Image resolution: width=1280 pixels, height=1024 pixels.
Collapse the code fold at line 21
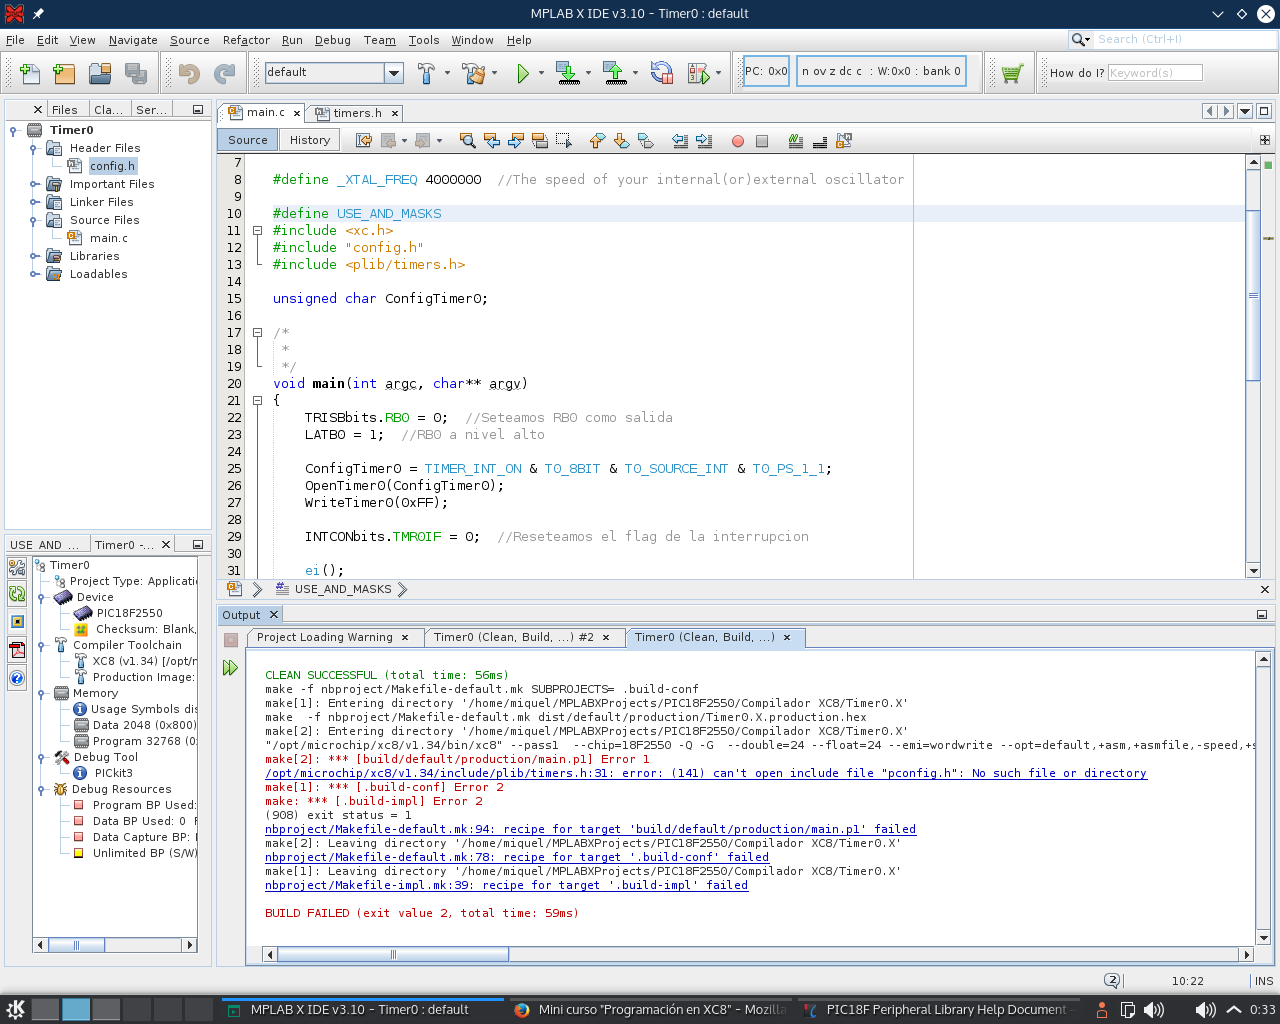click(x=257, y=400)
